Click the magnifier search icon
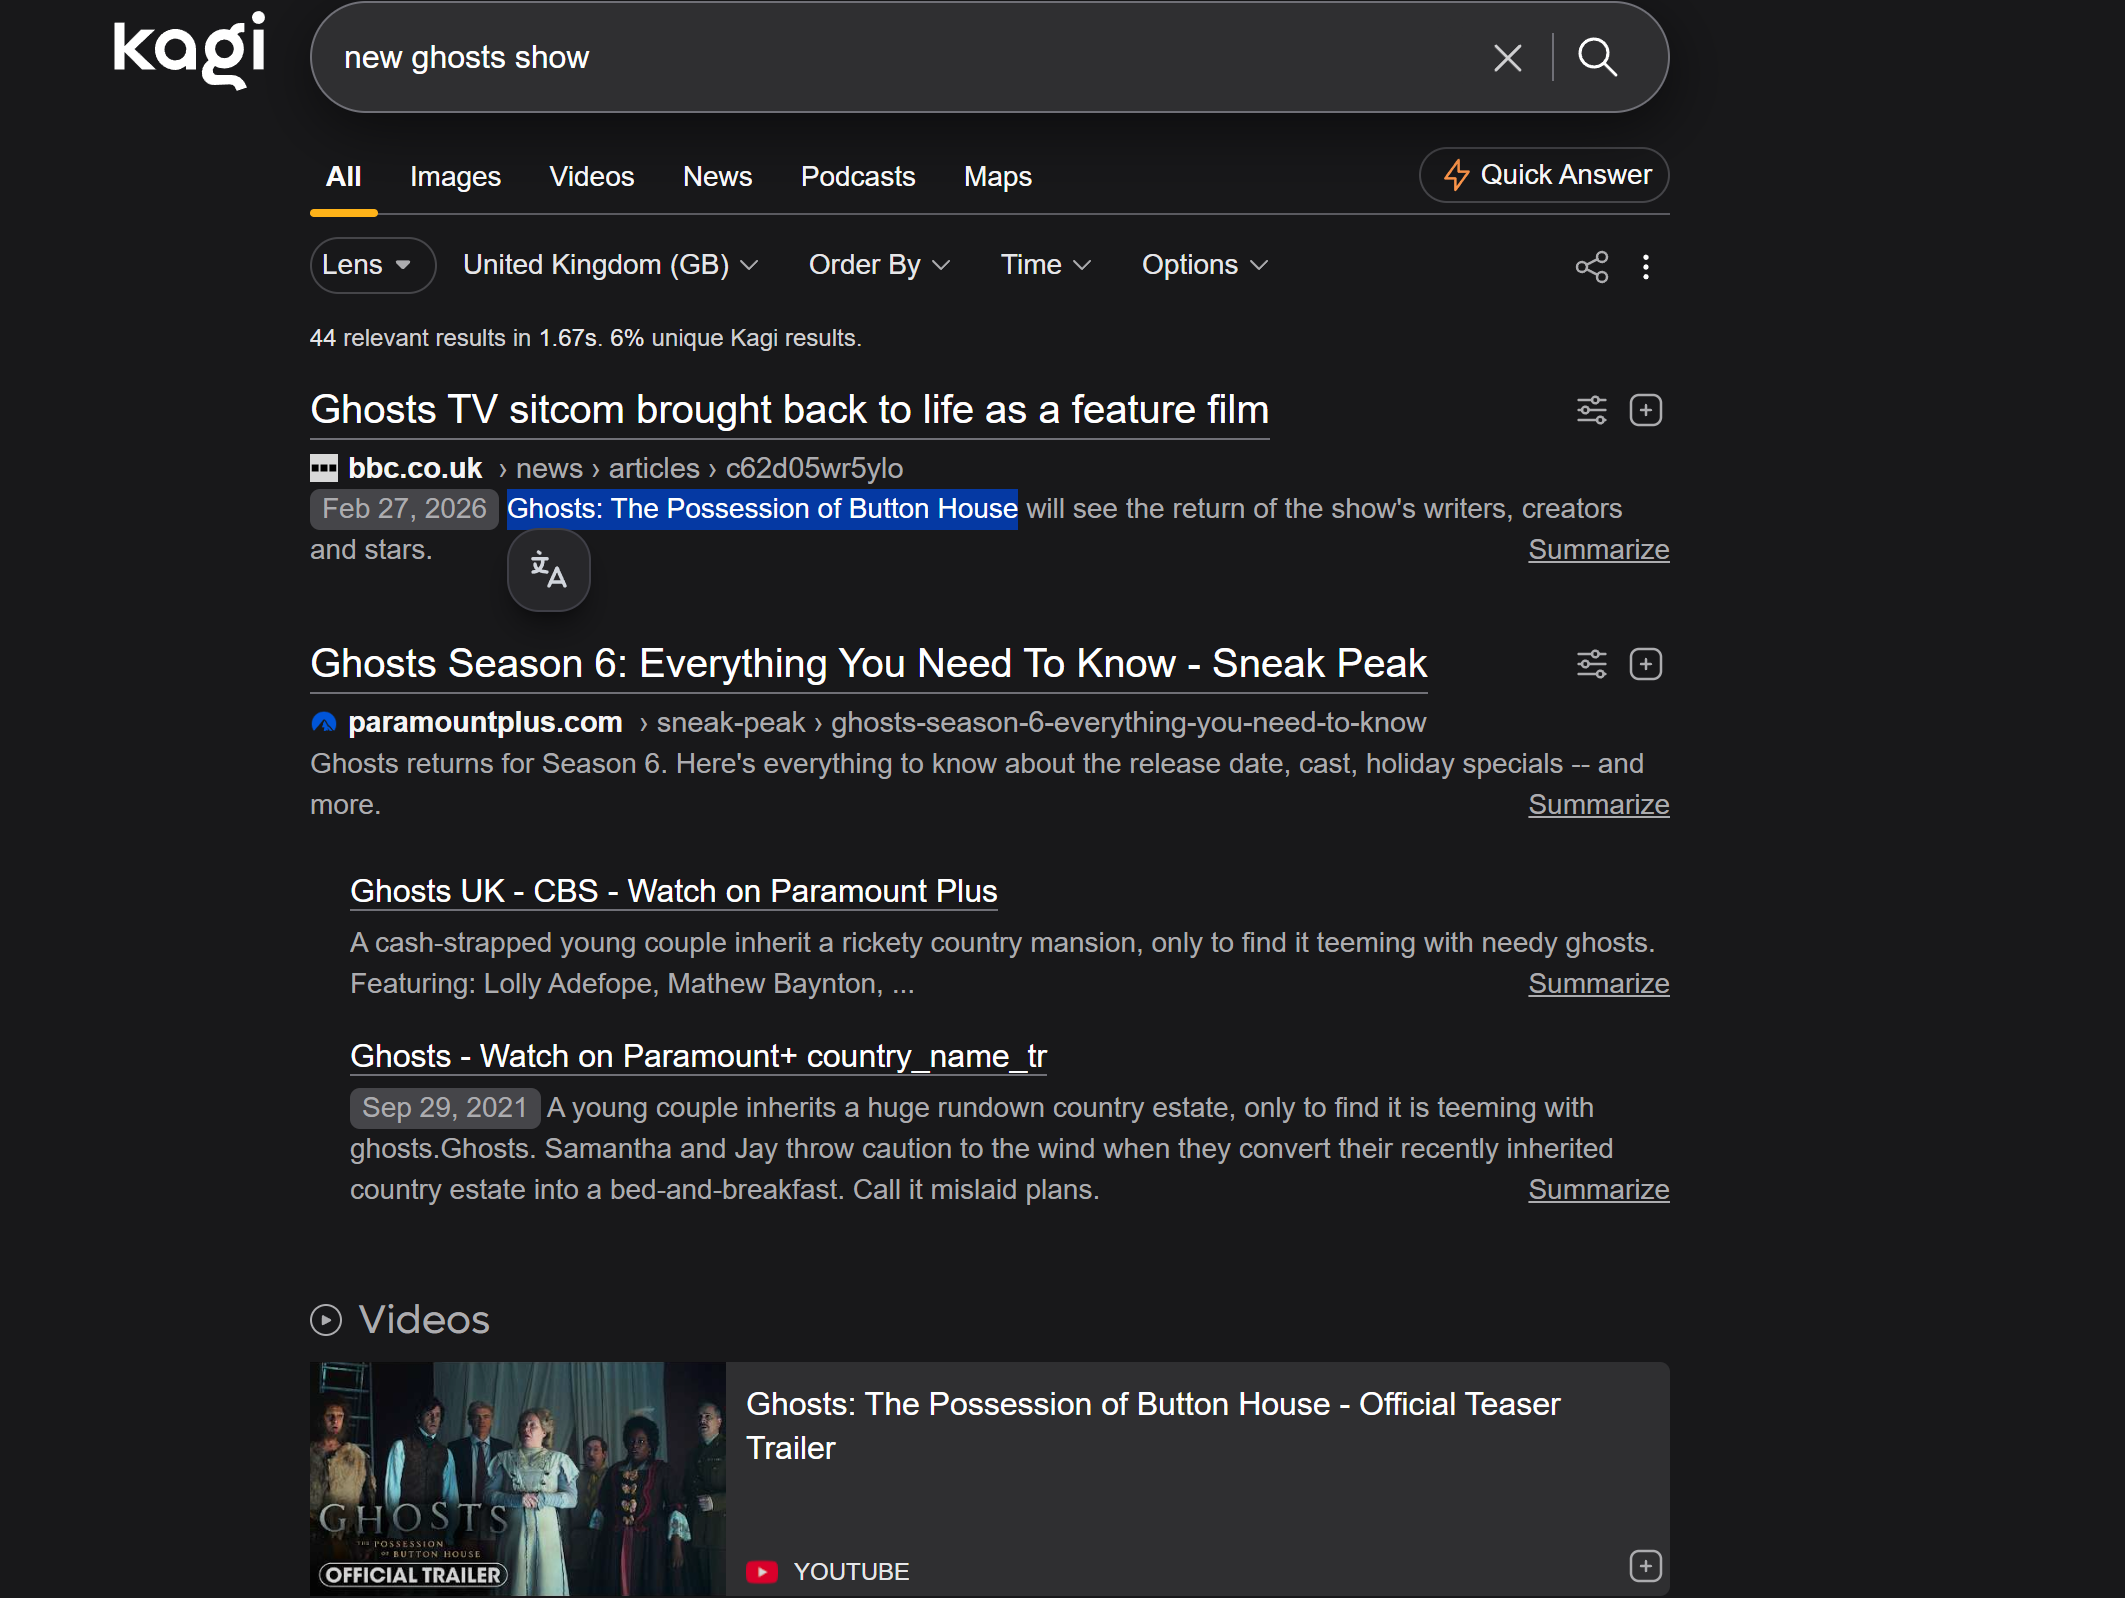 pyautogui.click(x=1597, y=57)
